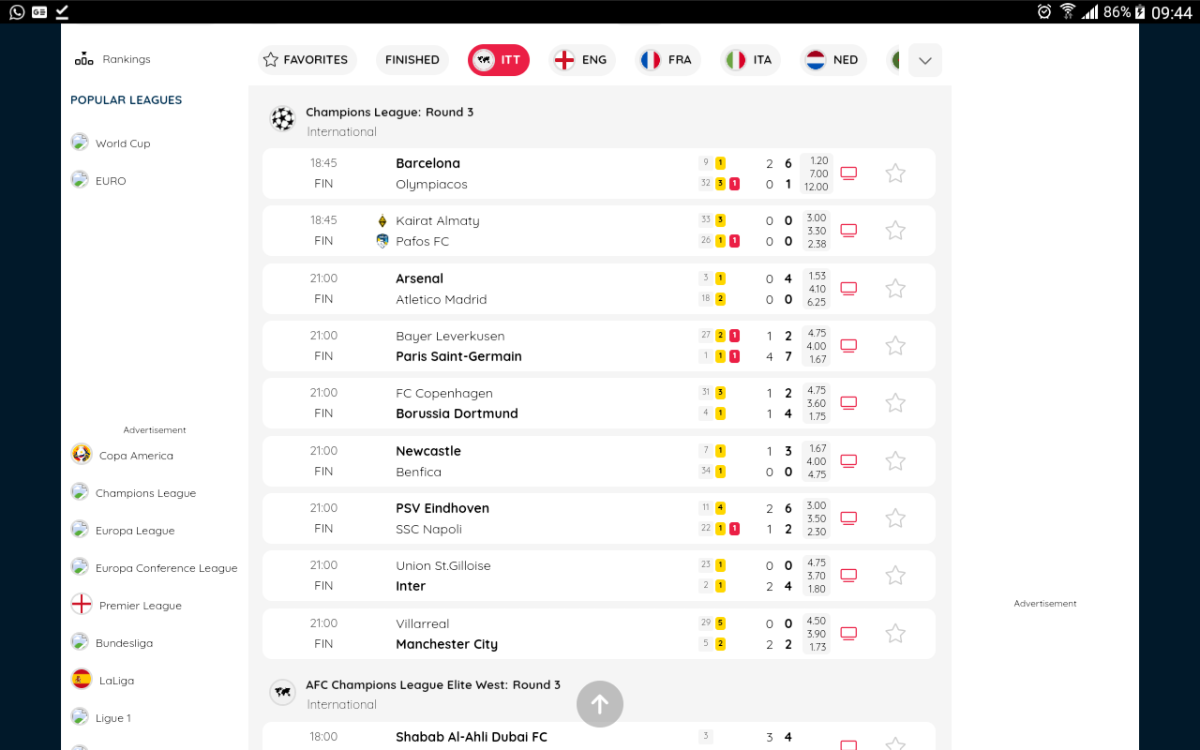Image resolution: width=1200 pixels, height=750 pixels.
Task: Tap TV icon on PSV Eindhoven match
Action: click(x=848, y=519)
